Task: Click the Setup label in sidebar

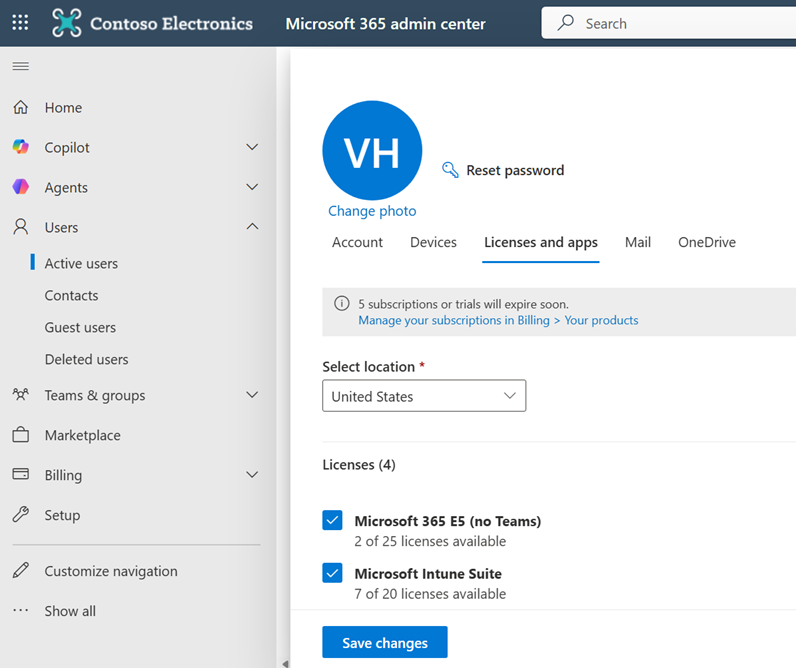Action: 63,515
